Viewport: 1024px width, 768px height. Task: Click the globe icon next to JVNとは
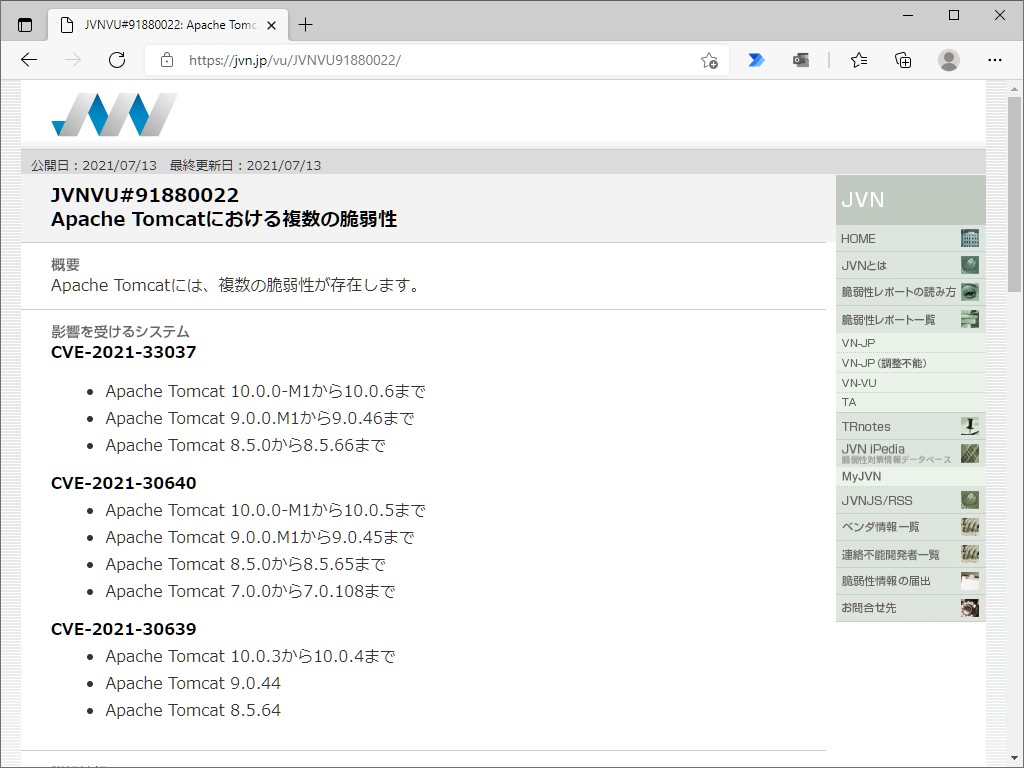coord(969,265)
